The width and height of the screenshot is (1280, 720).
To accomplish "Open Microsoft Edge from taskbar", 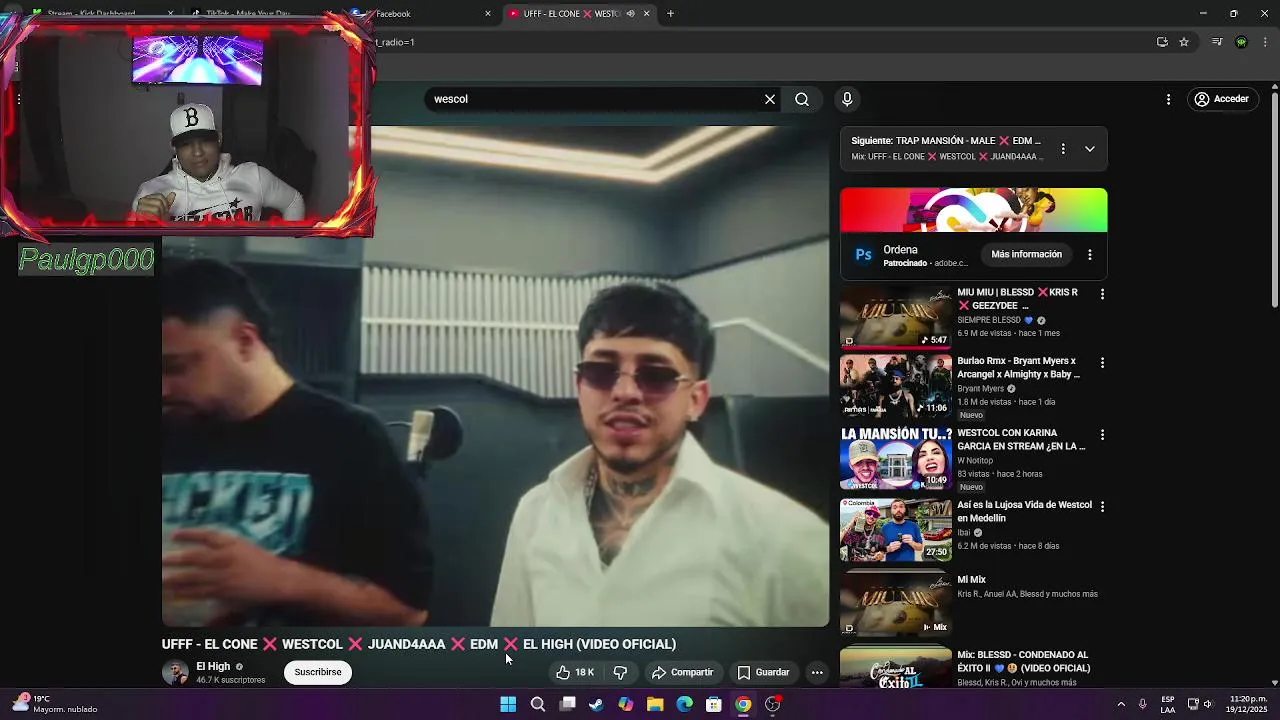I will [x=684, y=705].
